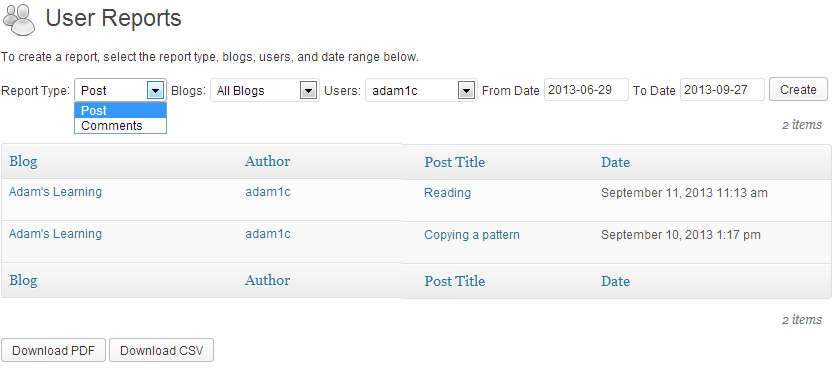Sort by Blog column header

23,162
